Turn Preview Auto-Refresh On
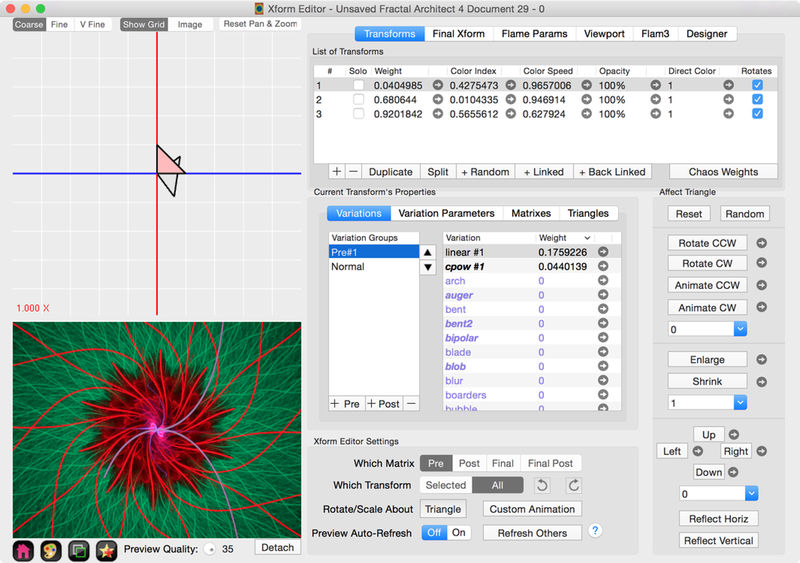Viewport: 800px width, 563px height. (459, 533)
